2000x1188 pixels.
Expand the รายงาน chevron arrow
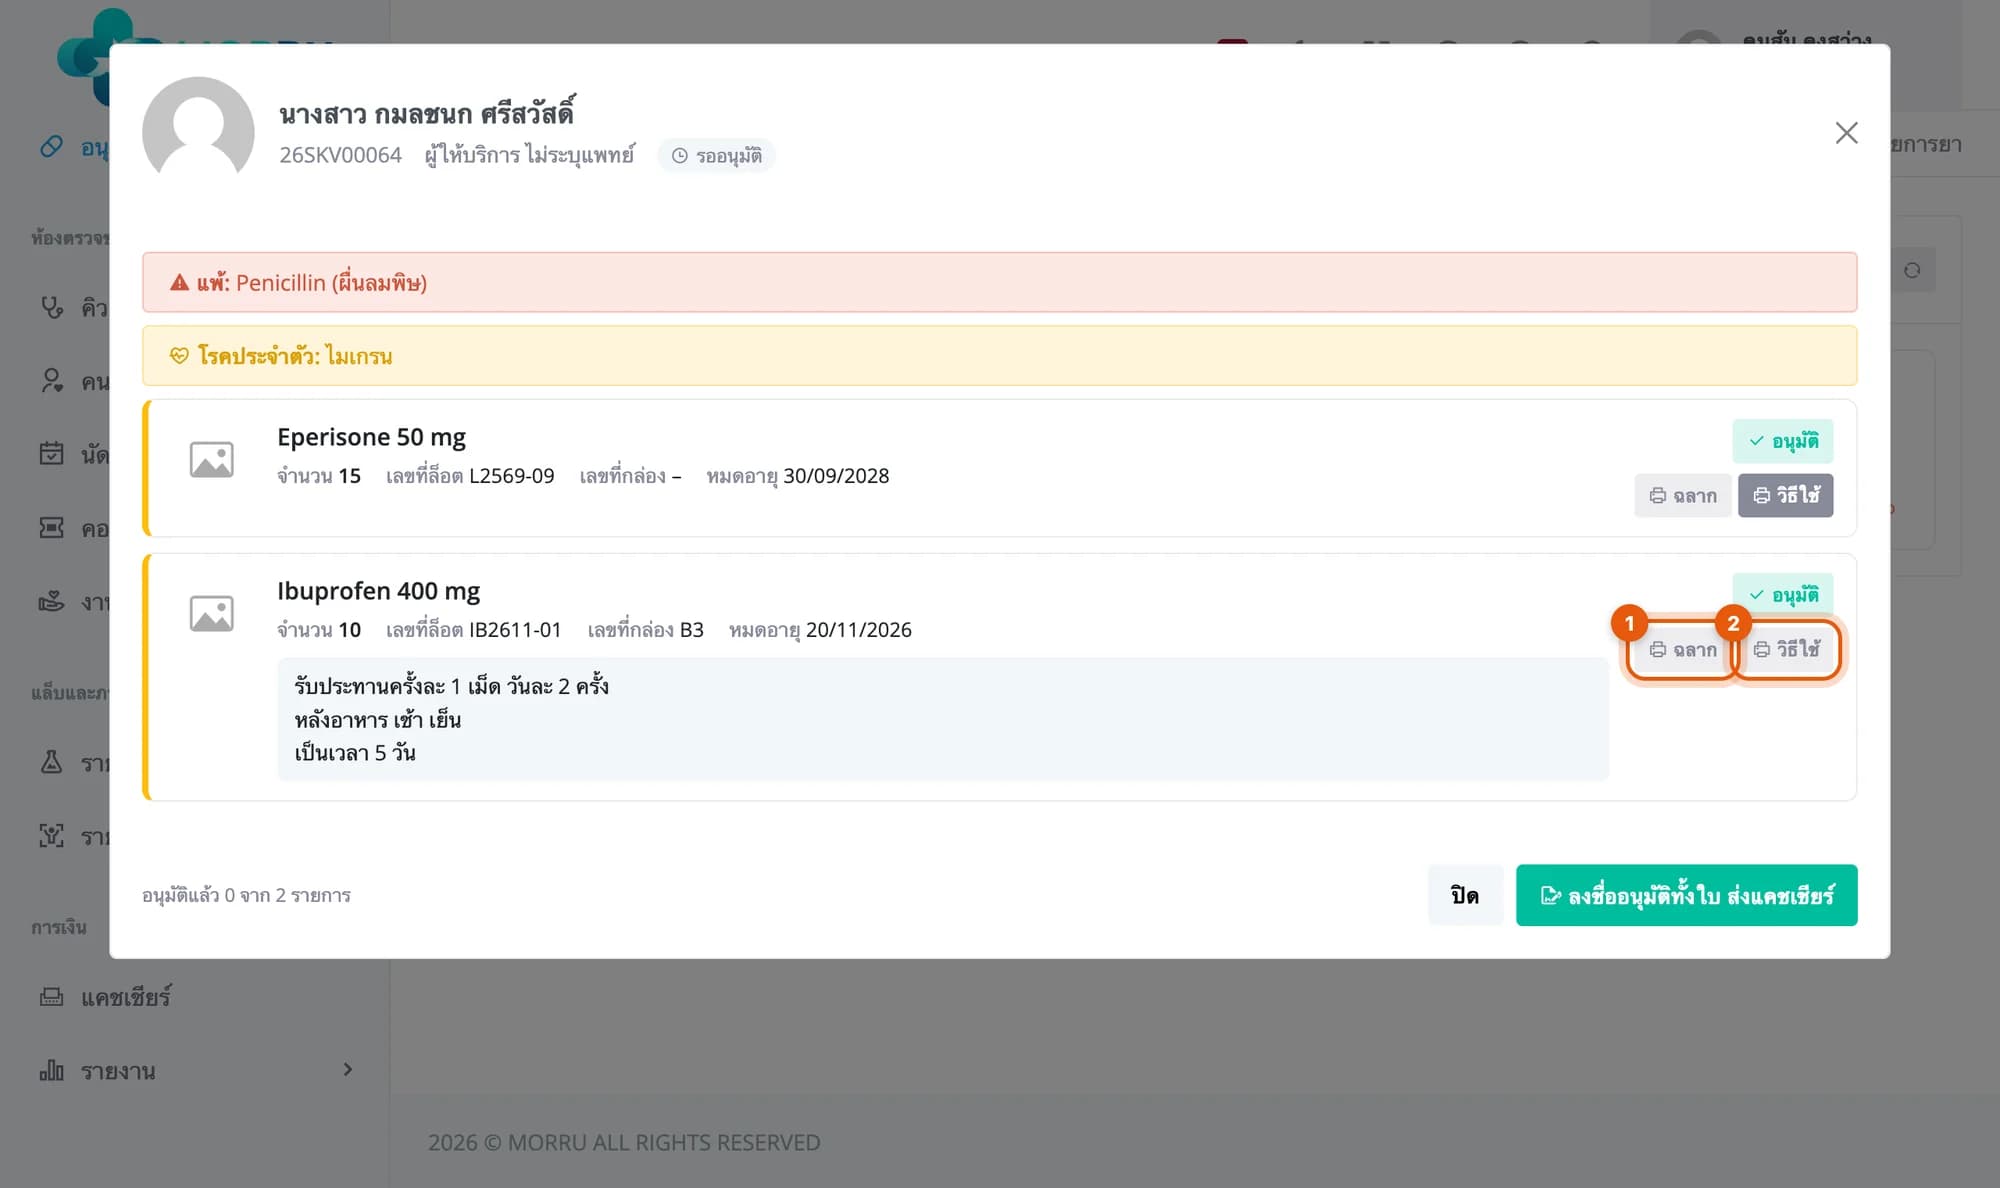[x=348, y=1070]
